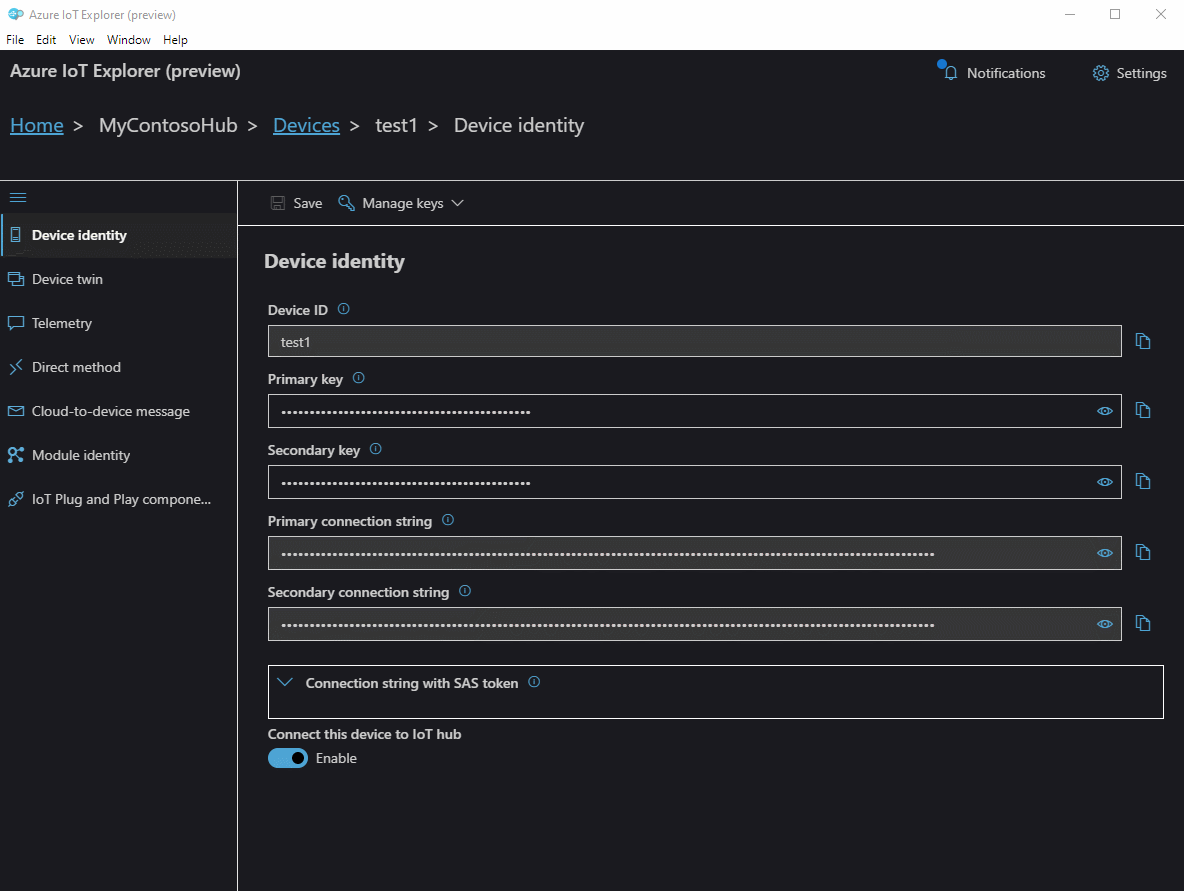Open the View menu
The image size is (1184, 891).
point(82,39)
